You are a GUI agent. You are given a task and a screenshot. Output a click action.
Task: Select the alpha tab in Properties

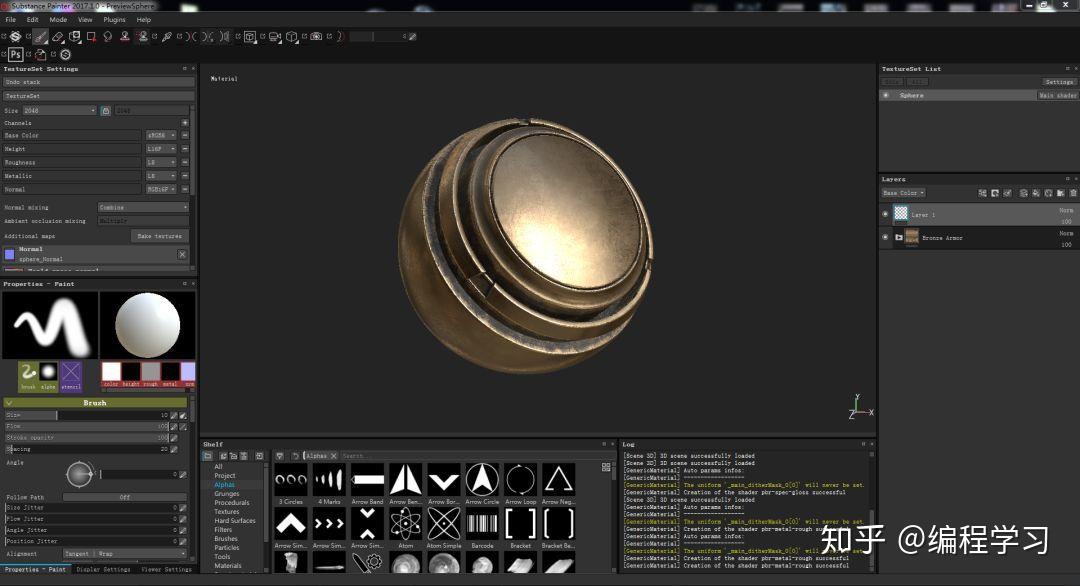click(48, 376)
